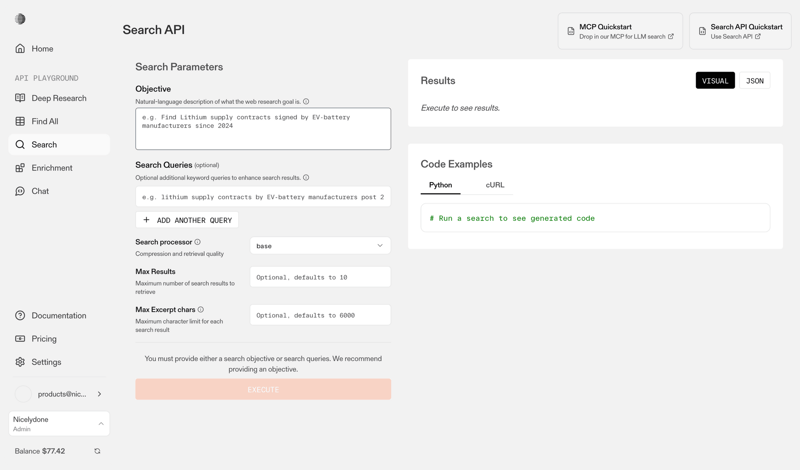Go to Enrichment page
The width and height of the screenshot is (800, 470).
pyautogui.click(x=59, y=167)
